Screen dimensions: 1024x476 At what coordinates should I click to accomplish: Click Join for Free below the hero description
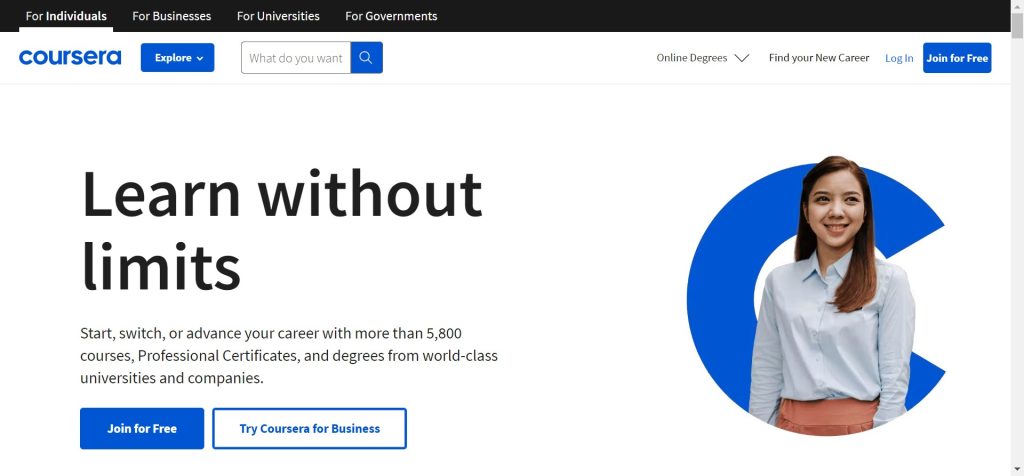pos(142,429)
